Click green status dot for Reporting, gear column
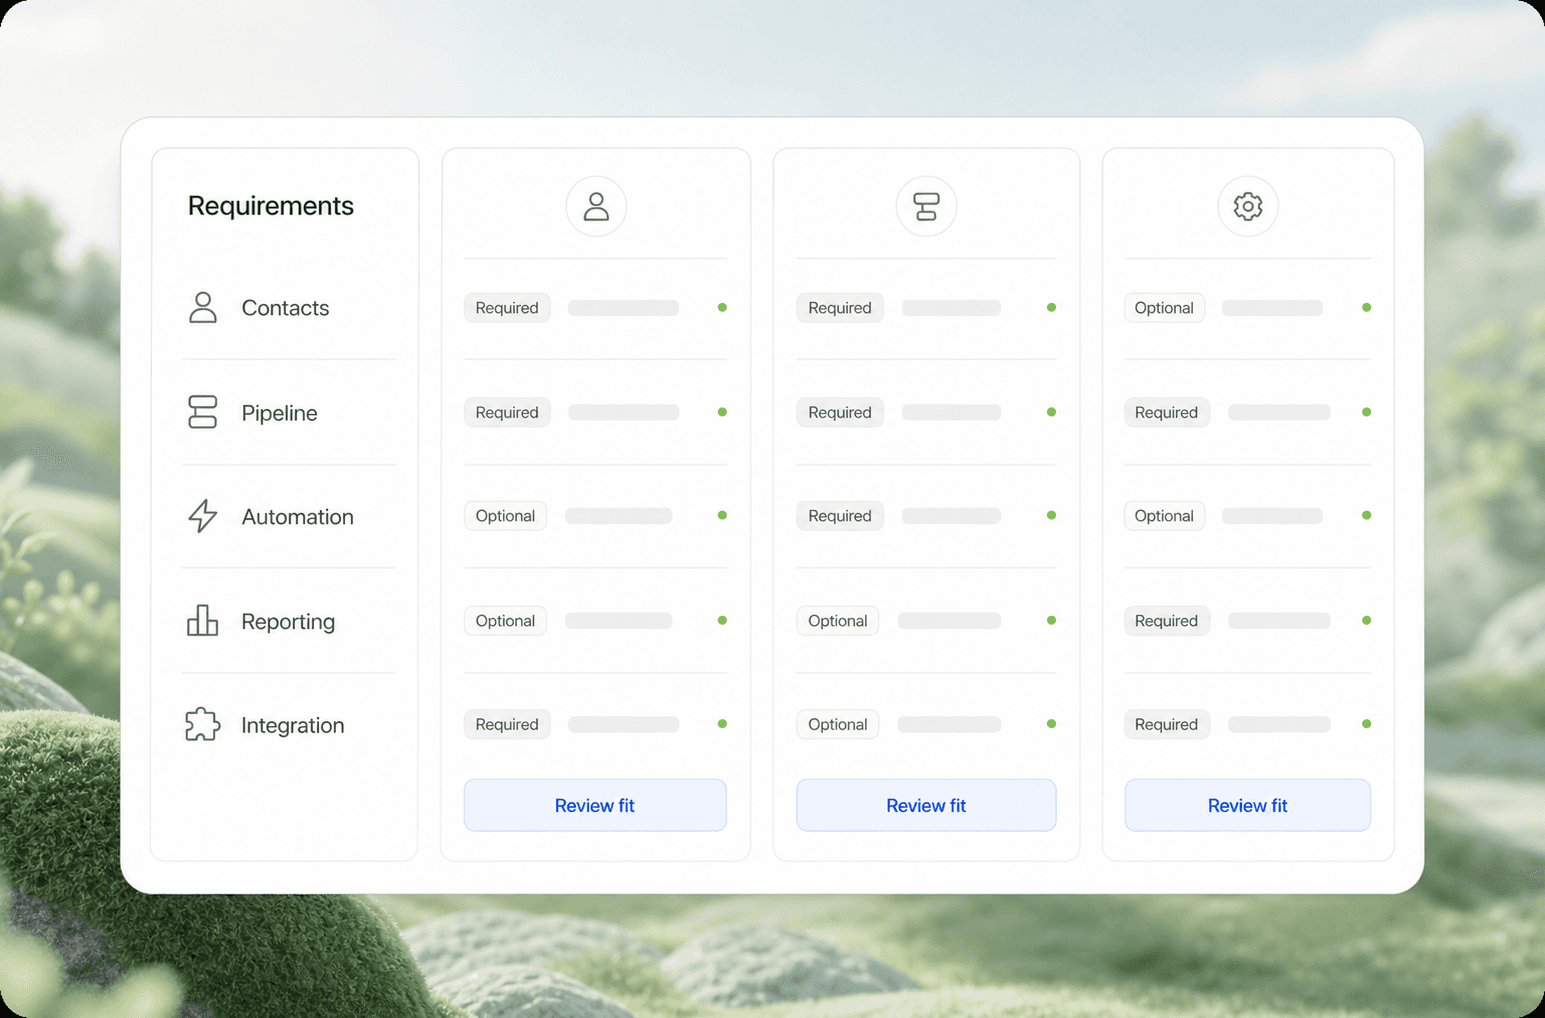The height and width of the screenshot is (1018, 1545). click(1366, 620)
